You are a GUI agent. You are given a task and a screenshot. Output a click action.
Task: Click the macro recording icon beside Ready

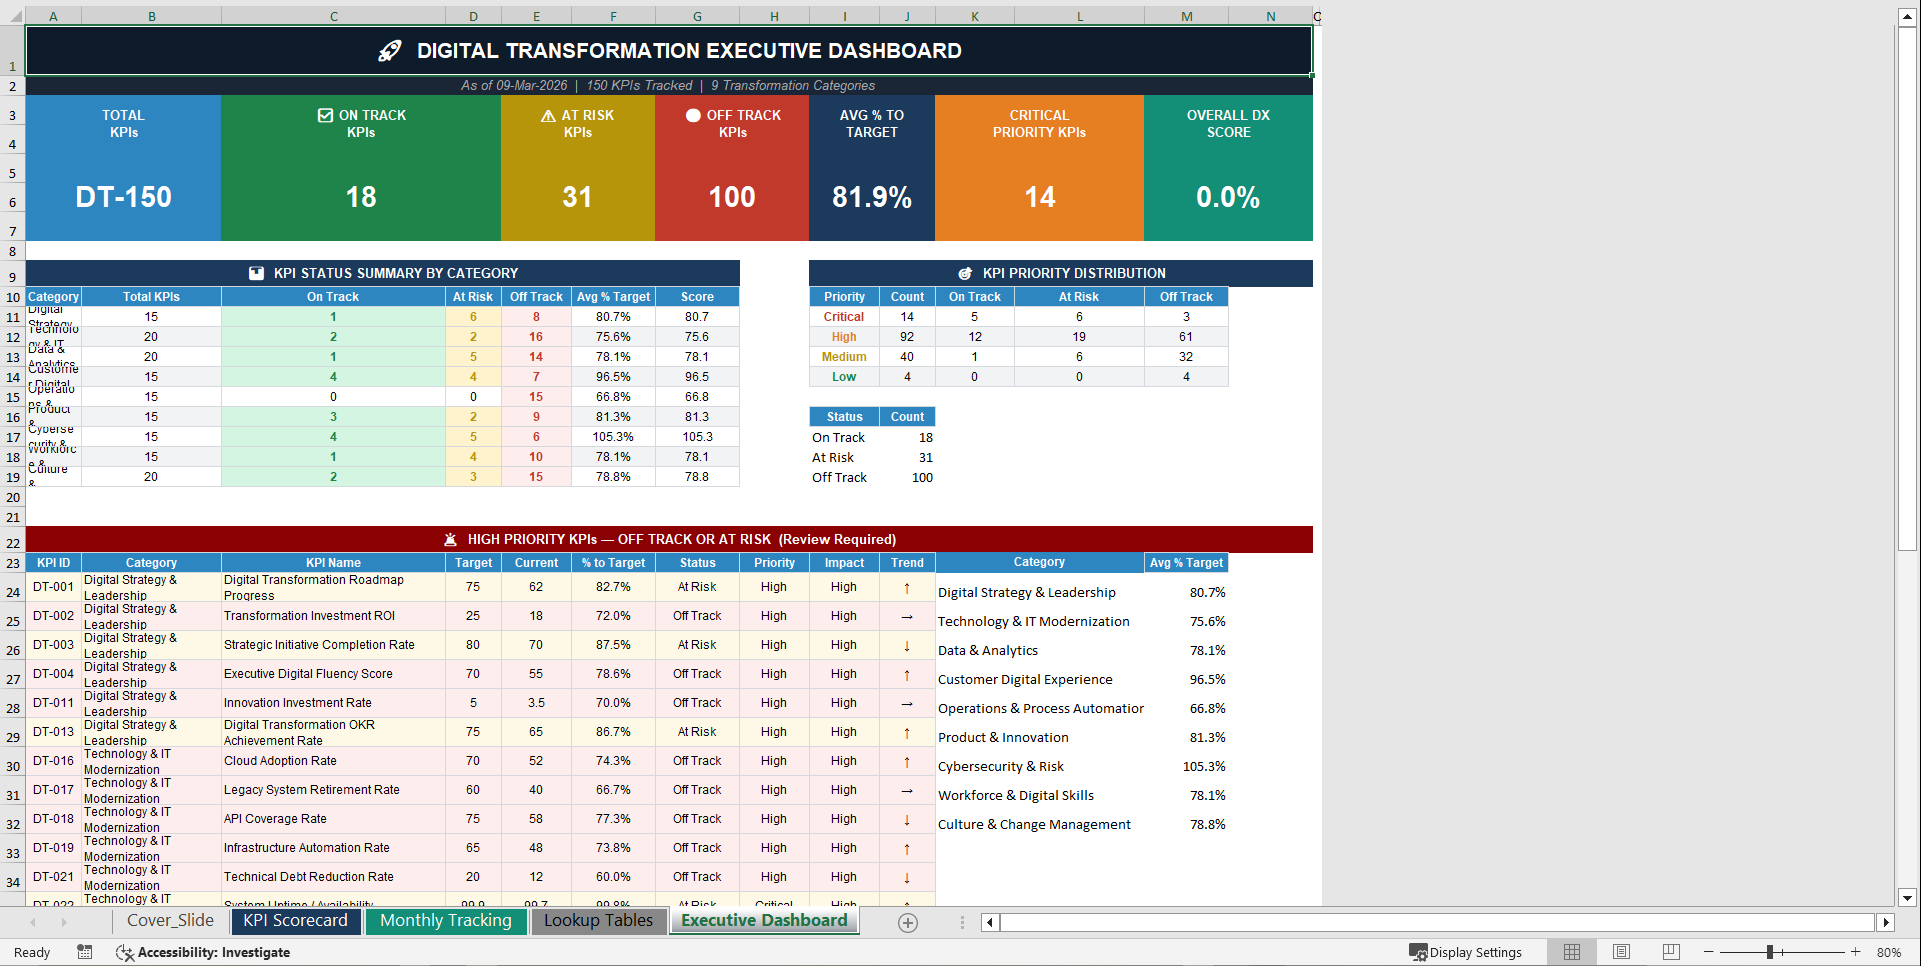pyautogui.click(x=85, y=952)
